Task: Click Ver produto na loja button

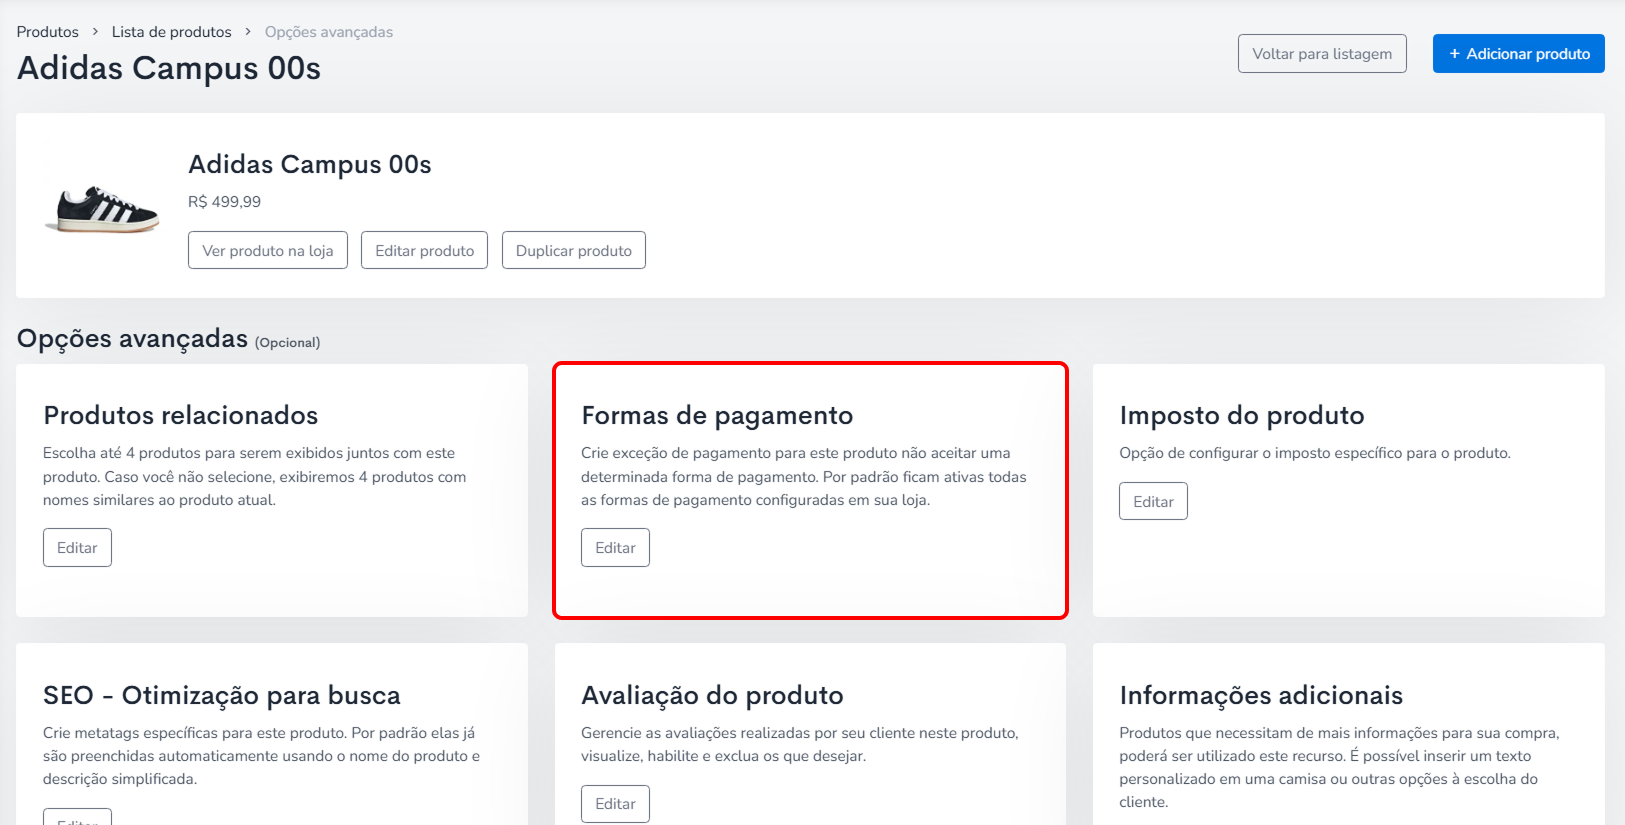Action: point(268,251)
